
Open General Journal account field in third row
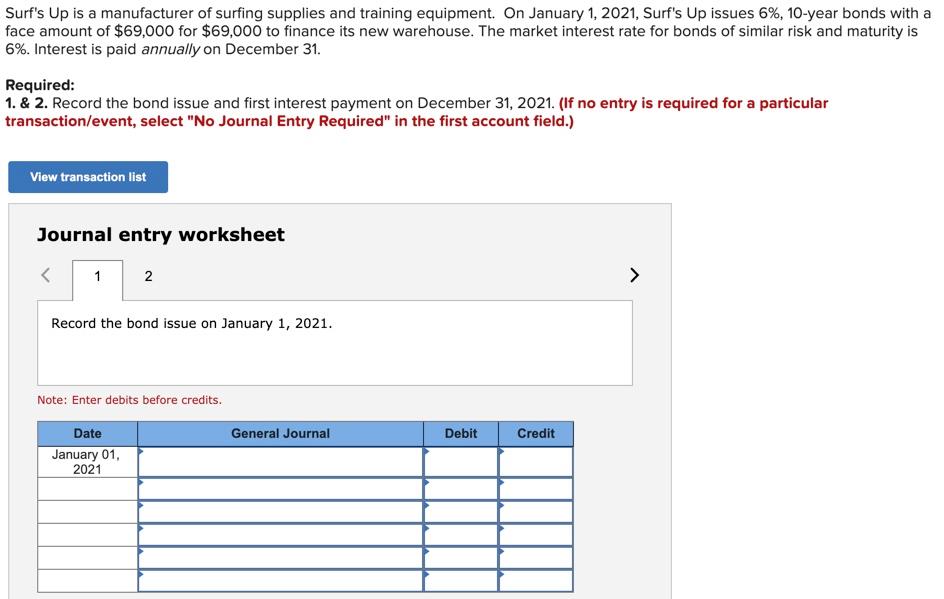click(x=281, y=512)
